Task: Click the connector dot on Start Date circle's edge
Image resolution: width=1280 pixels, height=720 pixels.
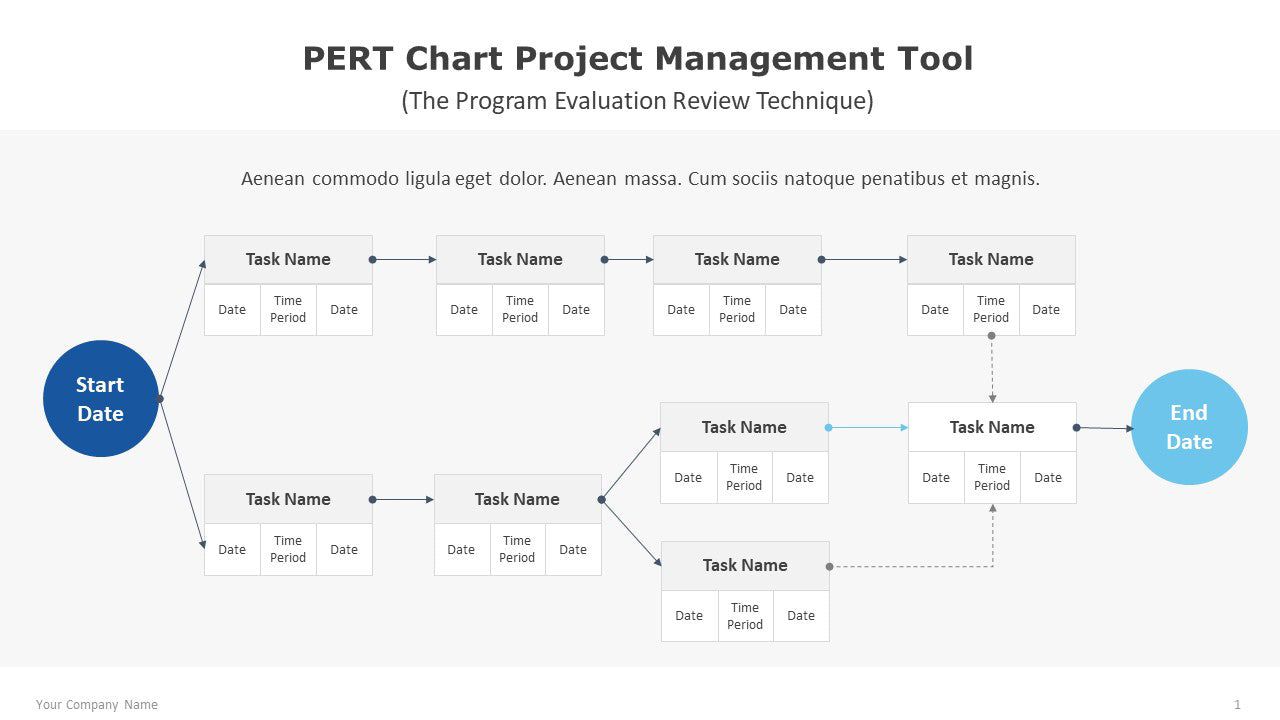Action: (160, 399)
